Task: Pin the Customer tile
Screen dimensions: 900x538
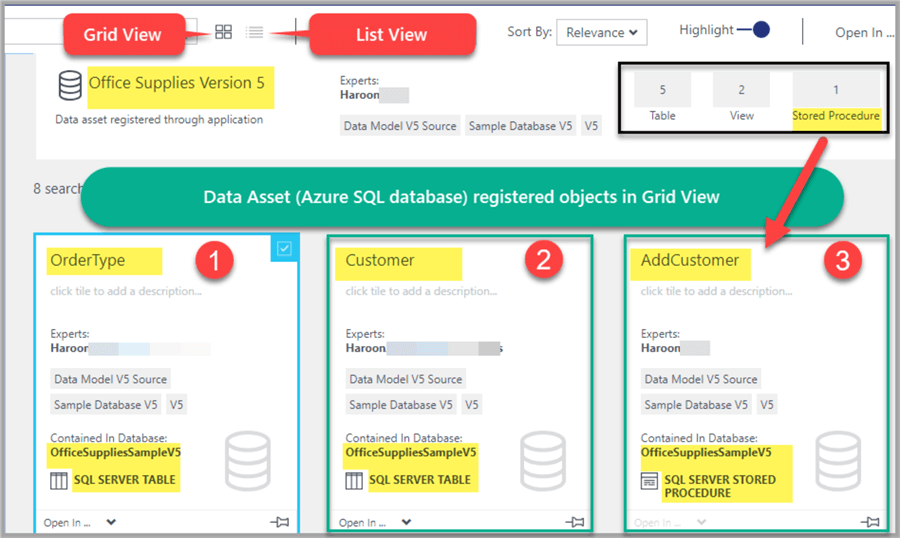Action: pos(575,522)
